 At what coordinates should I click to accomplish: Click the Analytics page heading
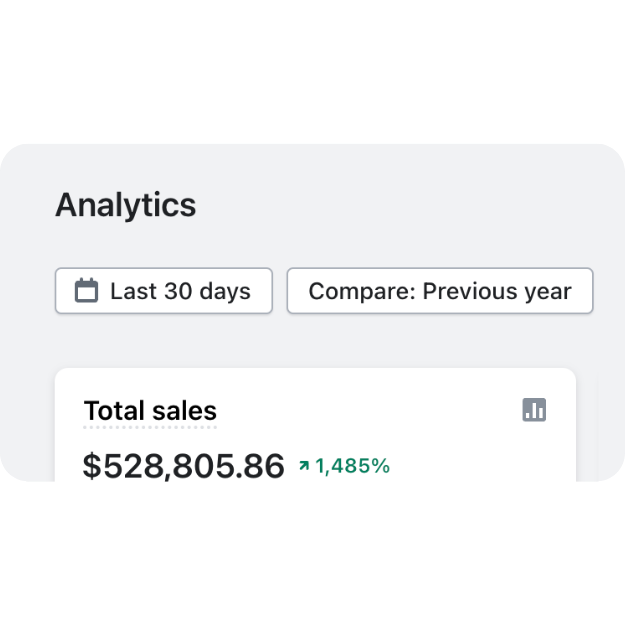[126, 205]
